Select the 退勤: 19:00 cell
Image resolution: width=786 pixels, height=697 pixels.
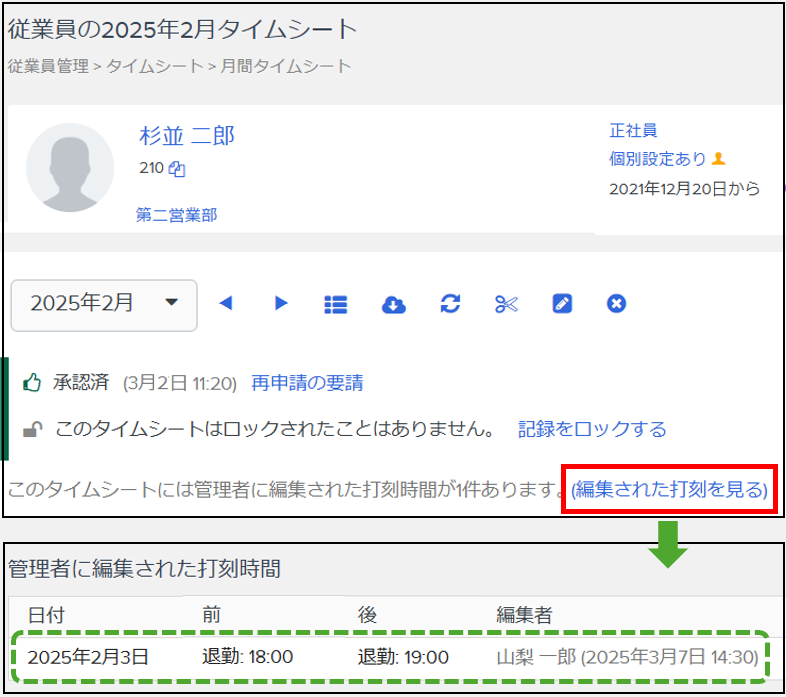tap(403, 657)
